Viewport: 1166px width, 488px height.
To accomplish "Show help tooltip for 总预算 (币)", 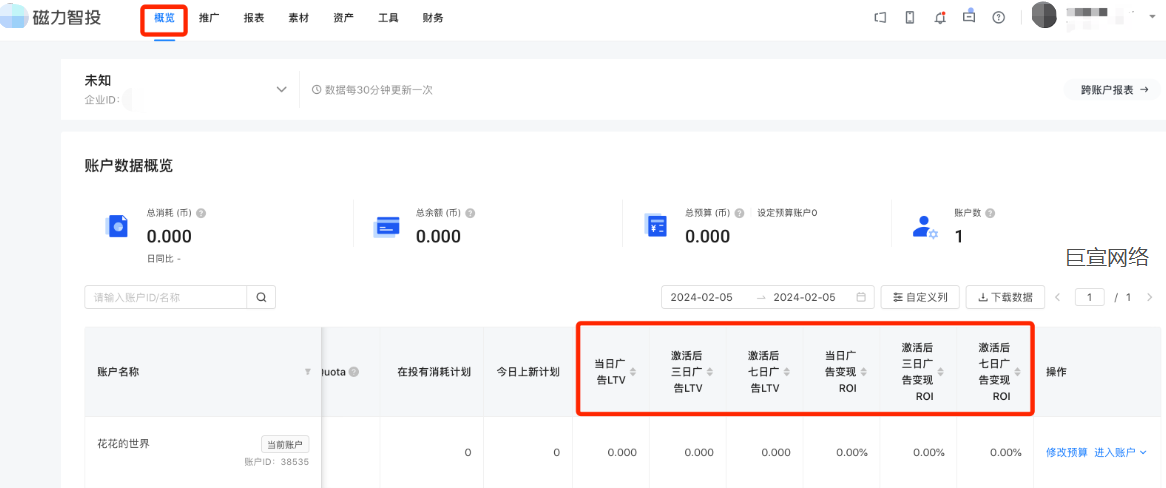I will [739, 214].
